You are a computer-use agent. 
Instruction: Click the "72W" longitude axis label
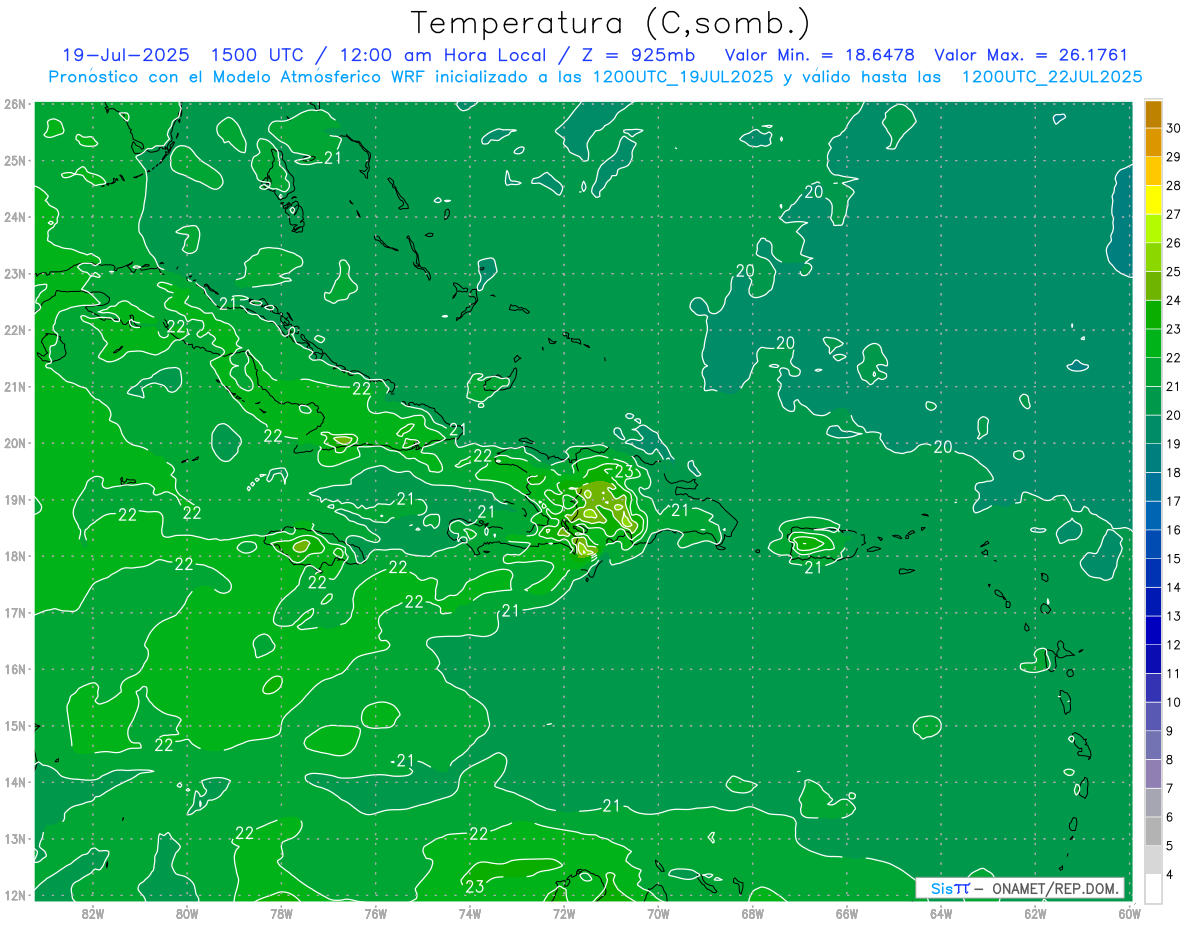[564, 912]
